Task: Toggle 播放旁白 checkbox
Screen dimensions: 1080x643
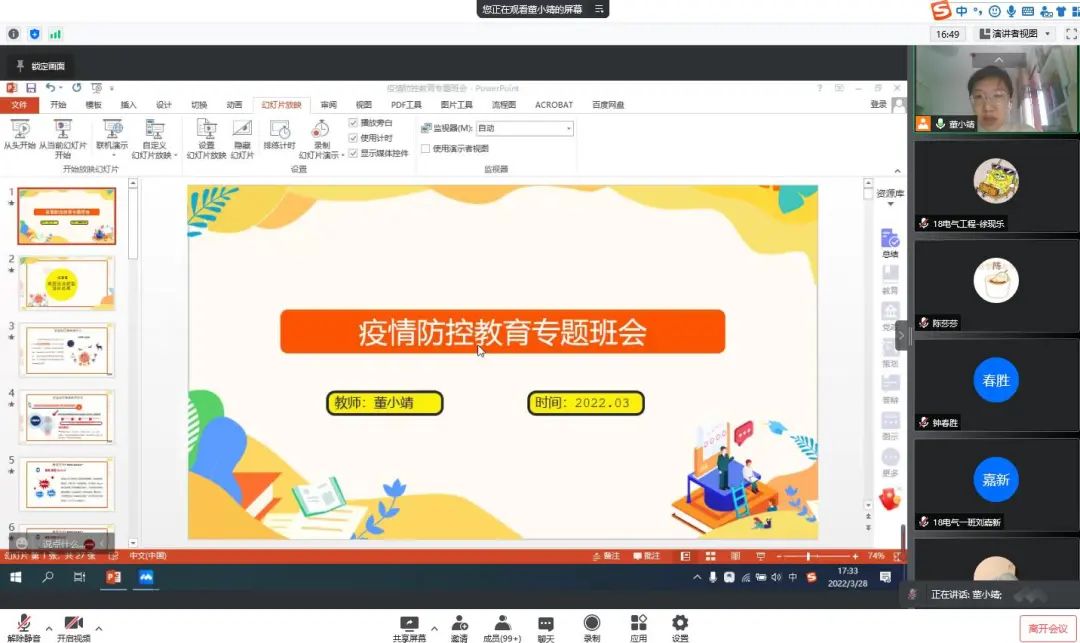Action: point(353,123)
